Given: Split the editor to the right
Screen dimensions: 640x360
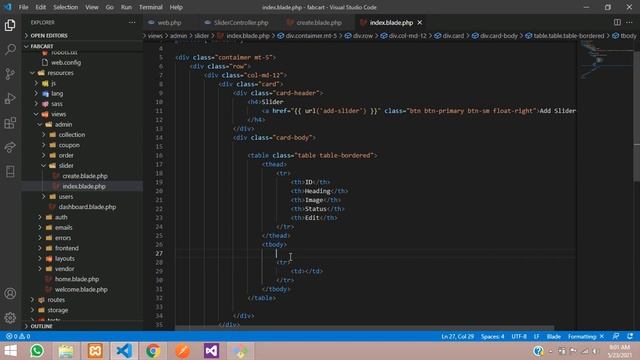Looking at the screenshot, I should [617, 22].
